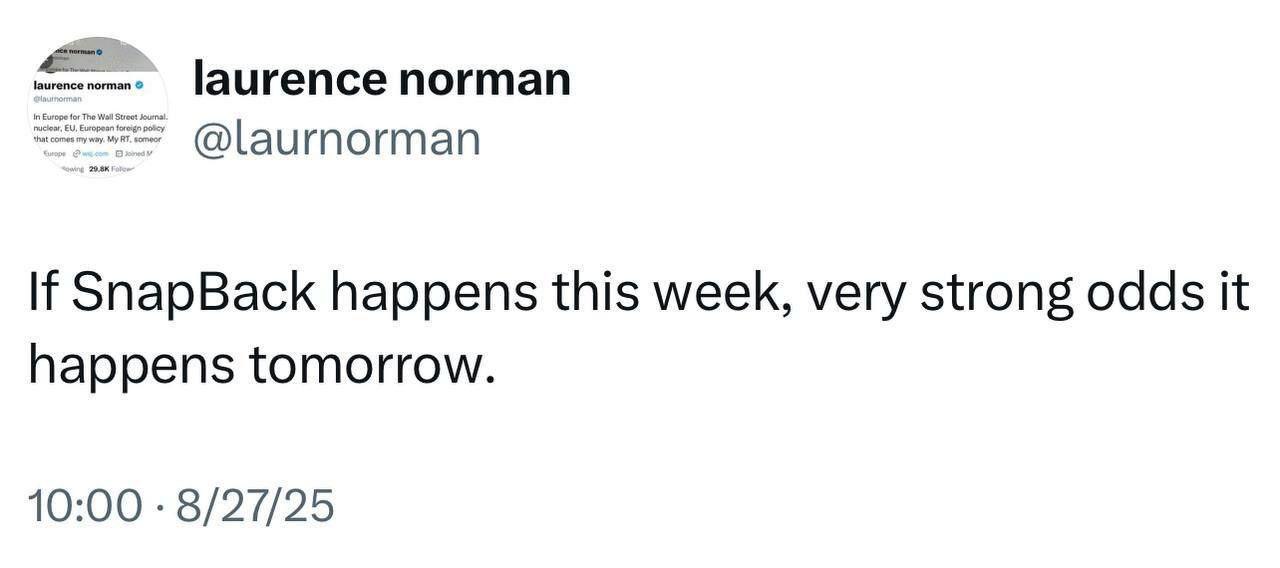The width and height of the screenshot is (1280, 568).
Task: Click the 8/27/25 tweet date
Action: pos(254,505)
